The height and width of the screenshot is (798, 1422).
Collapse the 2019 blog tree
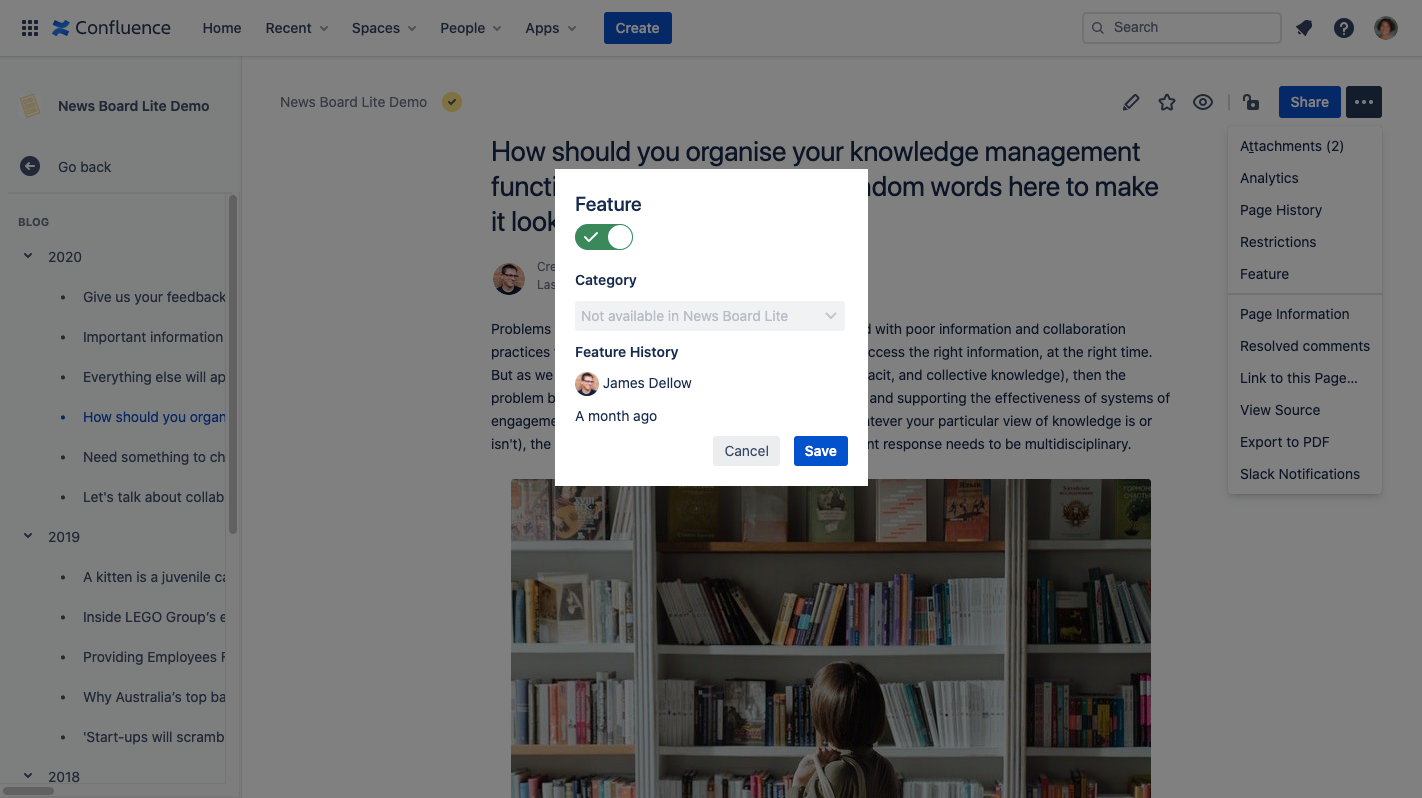click(28, 536)
